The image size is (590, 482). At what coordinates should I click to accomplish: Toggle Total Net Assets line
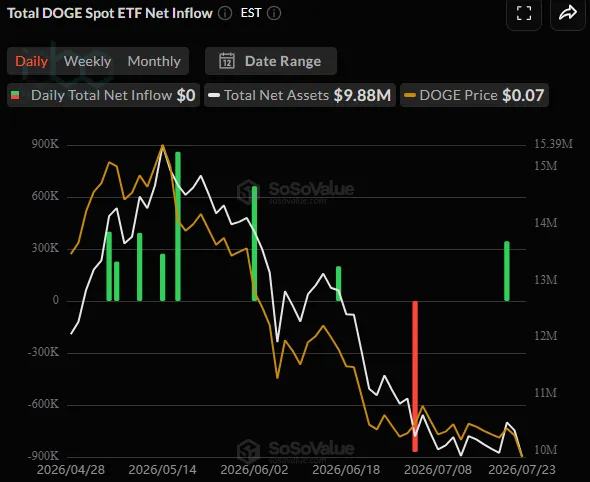(x=300, y=95)
